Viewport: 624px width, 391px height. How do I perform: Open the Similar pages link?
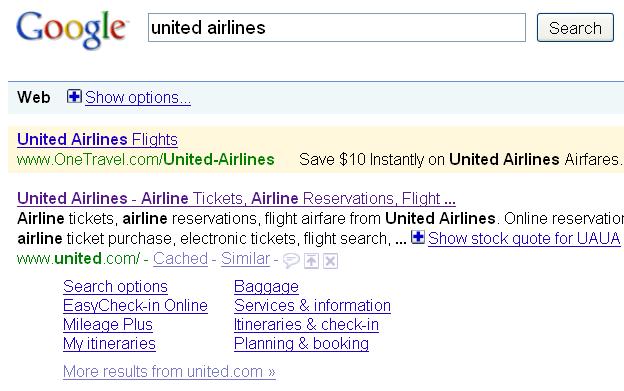coord(246,259)
